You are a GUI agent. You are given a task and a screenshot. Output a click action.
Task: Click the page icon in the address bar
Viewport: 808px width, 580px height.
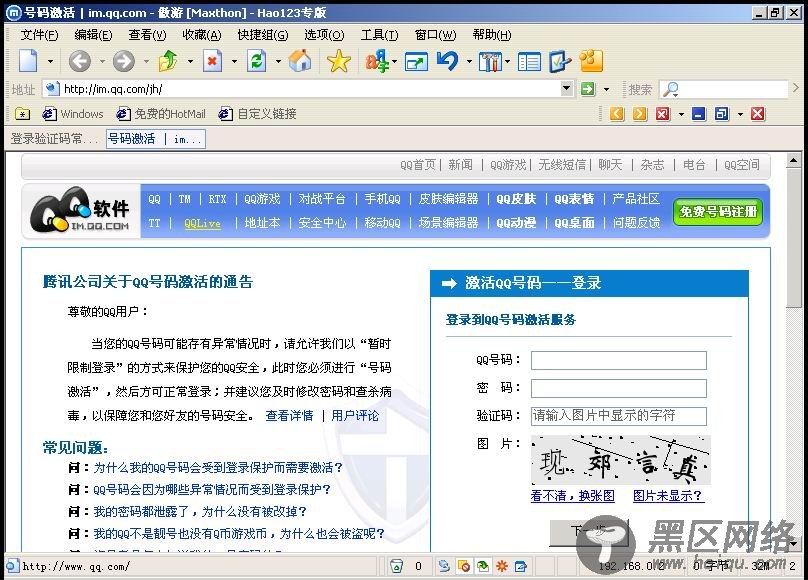point(52,89)
